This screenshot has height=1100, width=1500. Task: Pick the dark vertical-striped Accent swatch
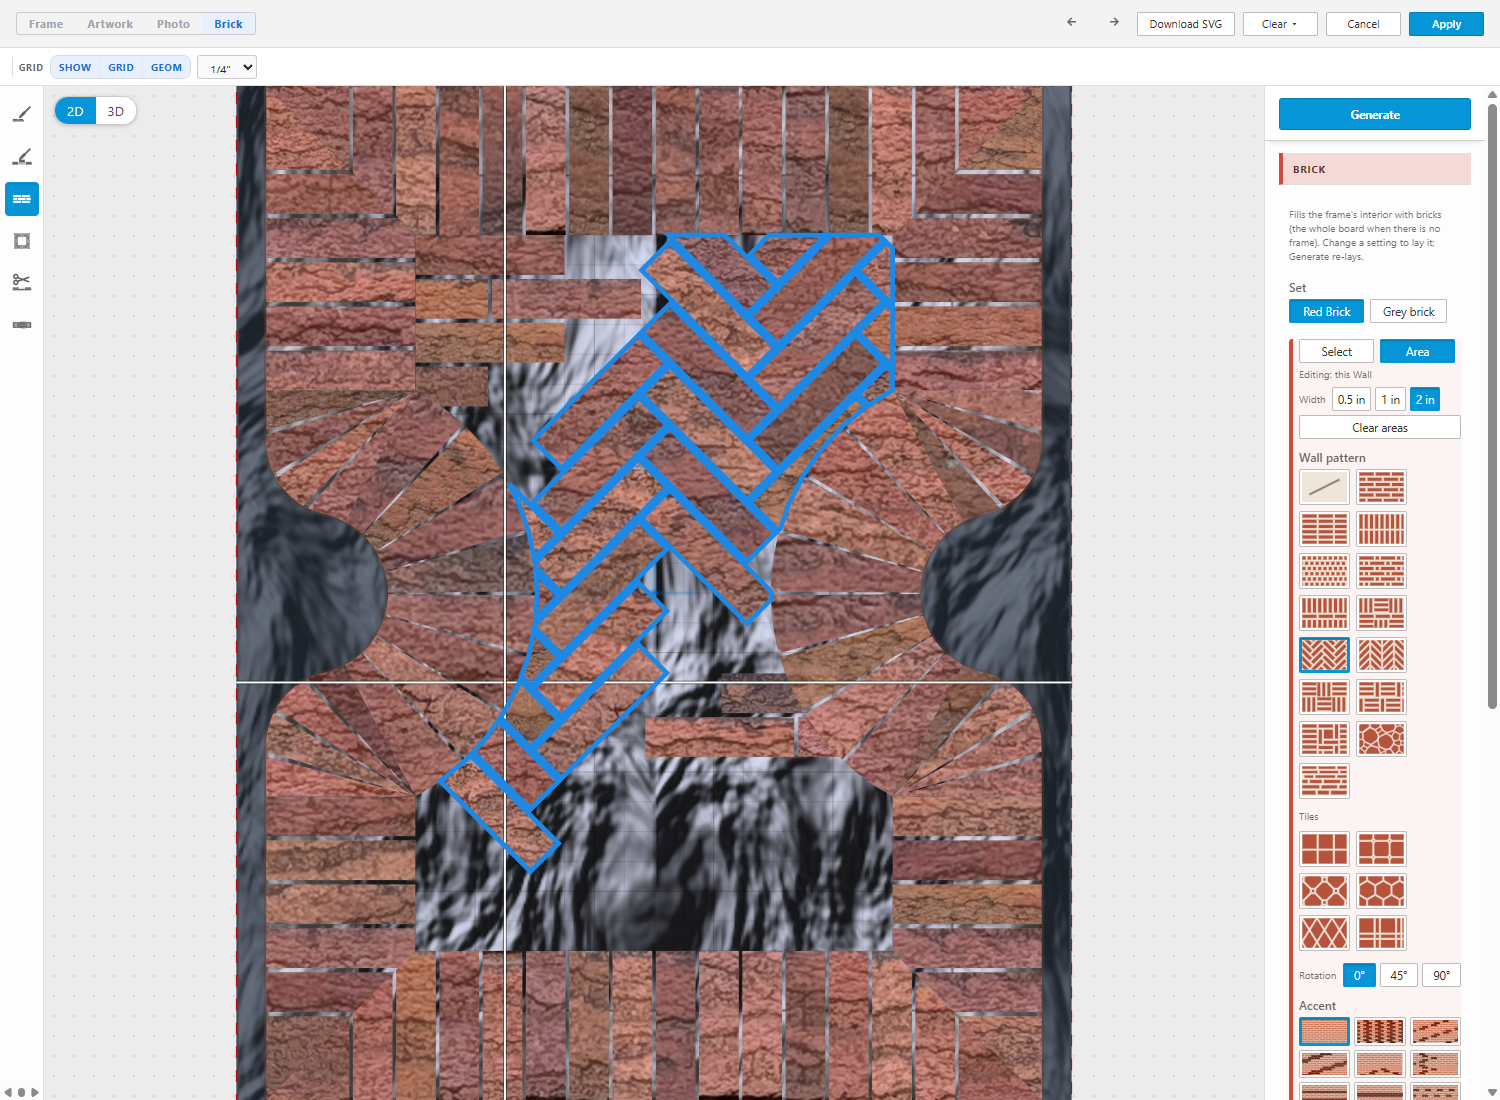1380,1031
